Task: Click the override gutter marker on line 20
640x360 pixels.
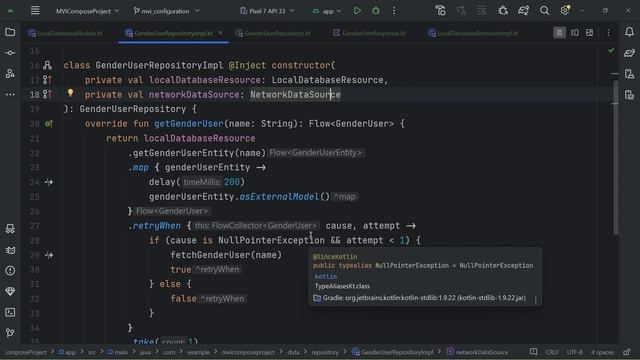Action: pos(49,123)
